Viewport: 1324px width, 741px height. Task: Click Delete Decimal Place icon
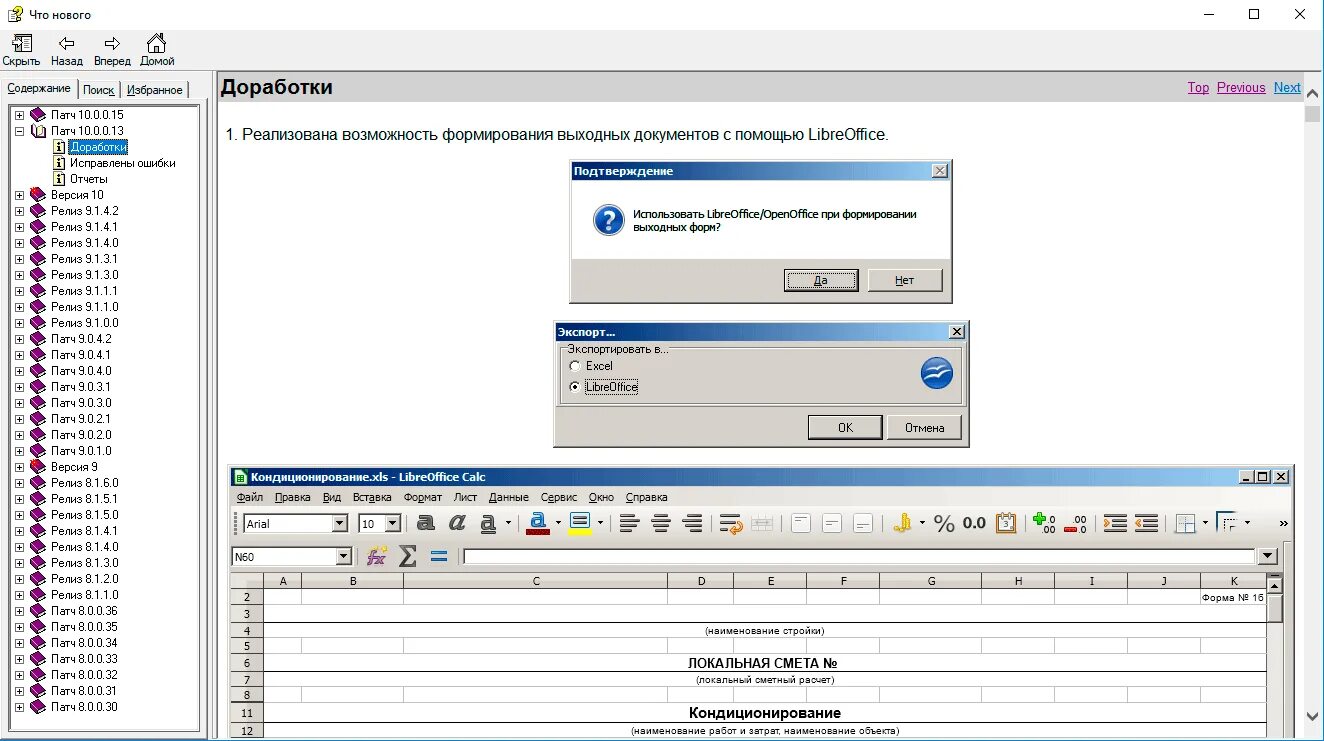tap(1076, 523)
